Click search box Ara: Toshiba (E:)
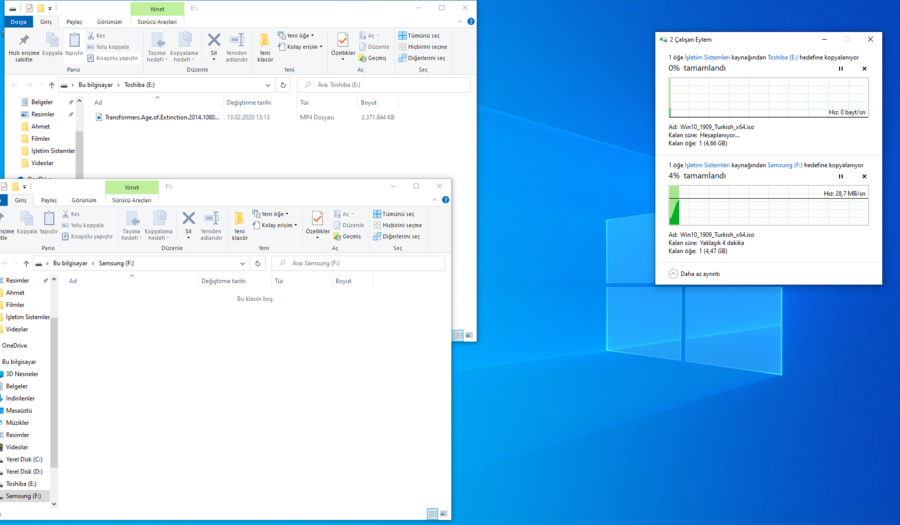 383,85
